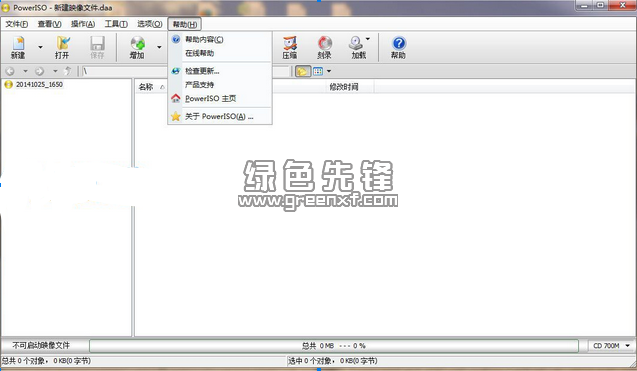Select 产品支持 menu entry
Image resolution: width=637 pixels, height=371 pixels.
(x=220, y=85)
